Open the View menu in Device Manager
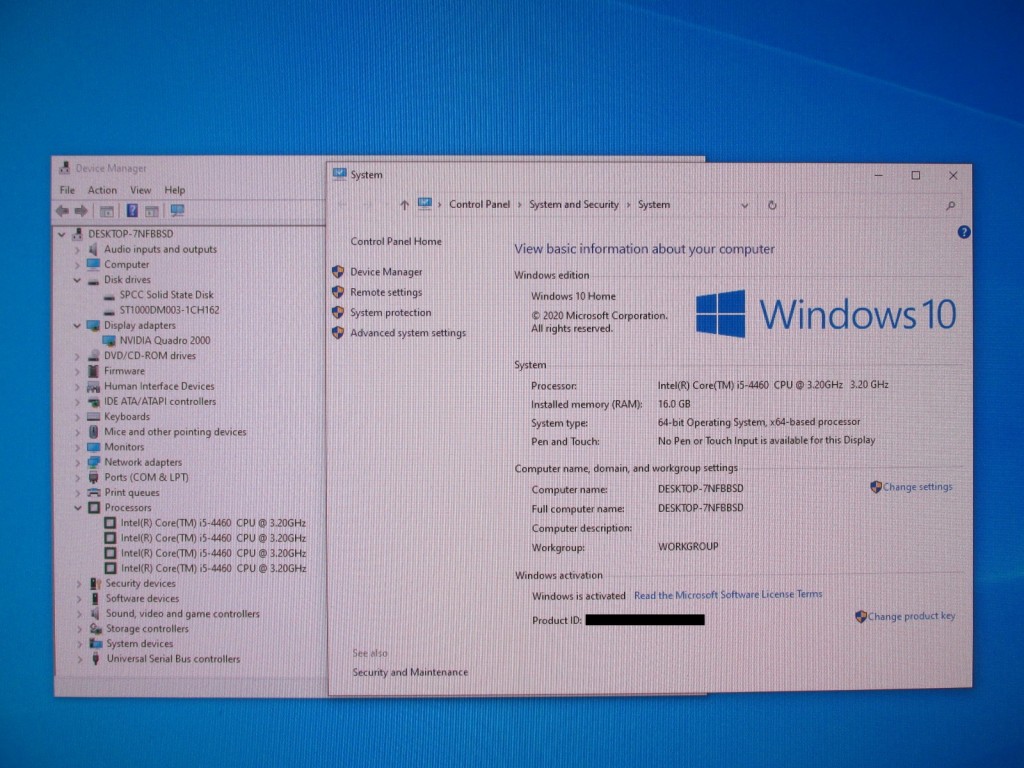1024x768 pixels. tap(140, 190)
